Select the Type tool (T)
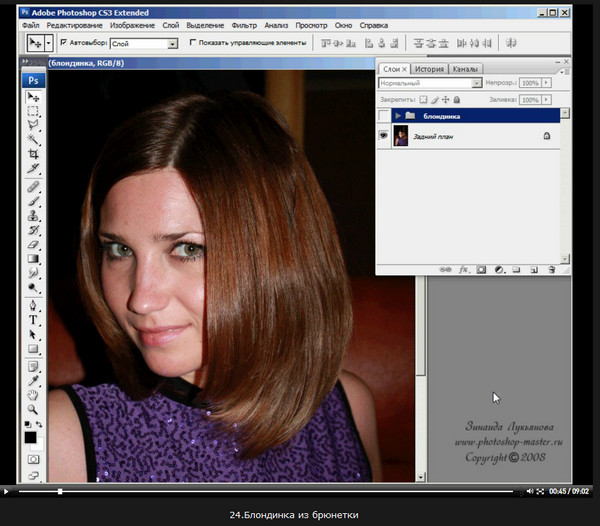600x526 pixels. [x=34, y=320]
